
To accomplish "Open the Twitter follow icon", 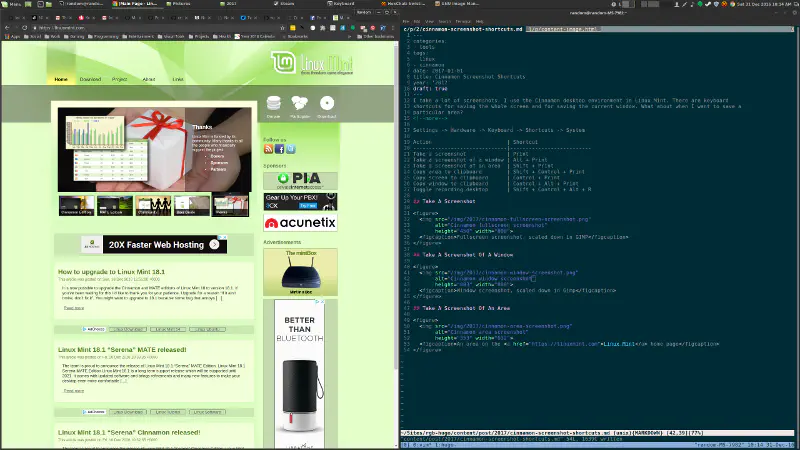I will (x=290, y=149).
